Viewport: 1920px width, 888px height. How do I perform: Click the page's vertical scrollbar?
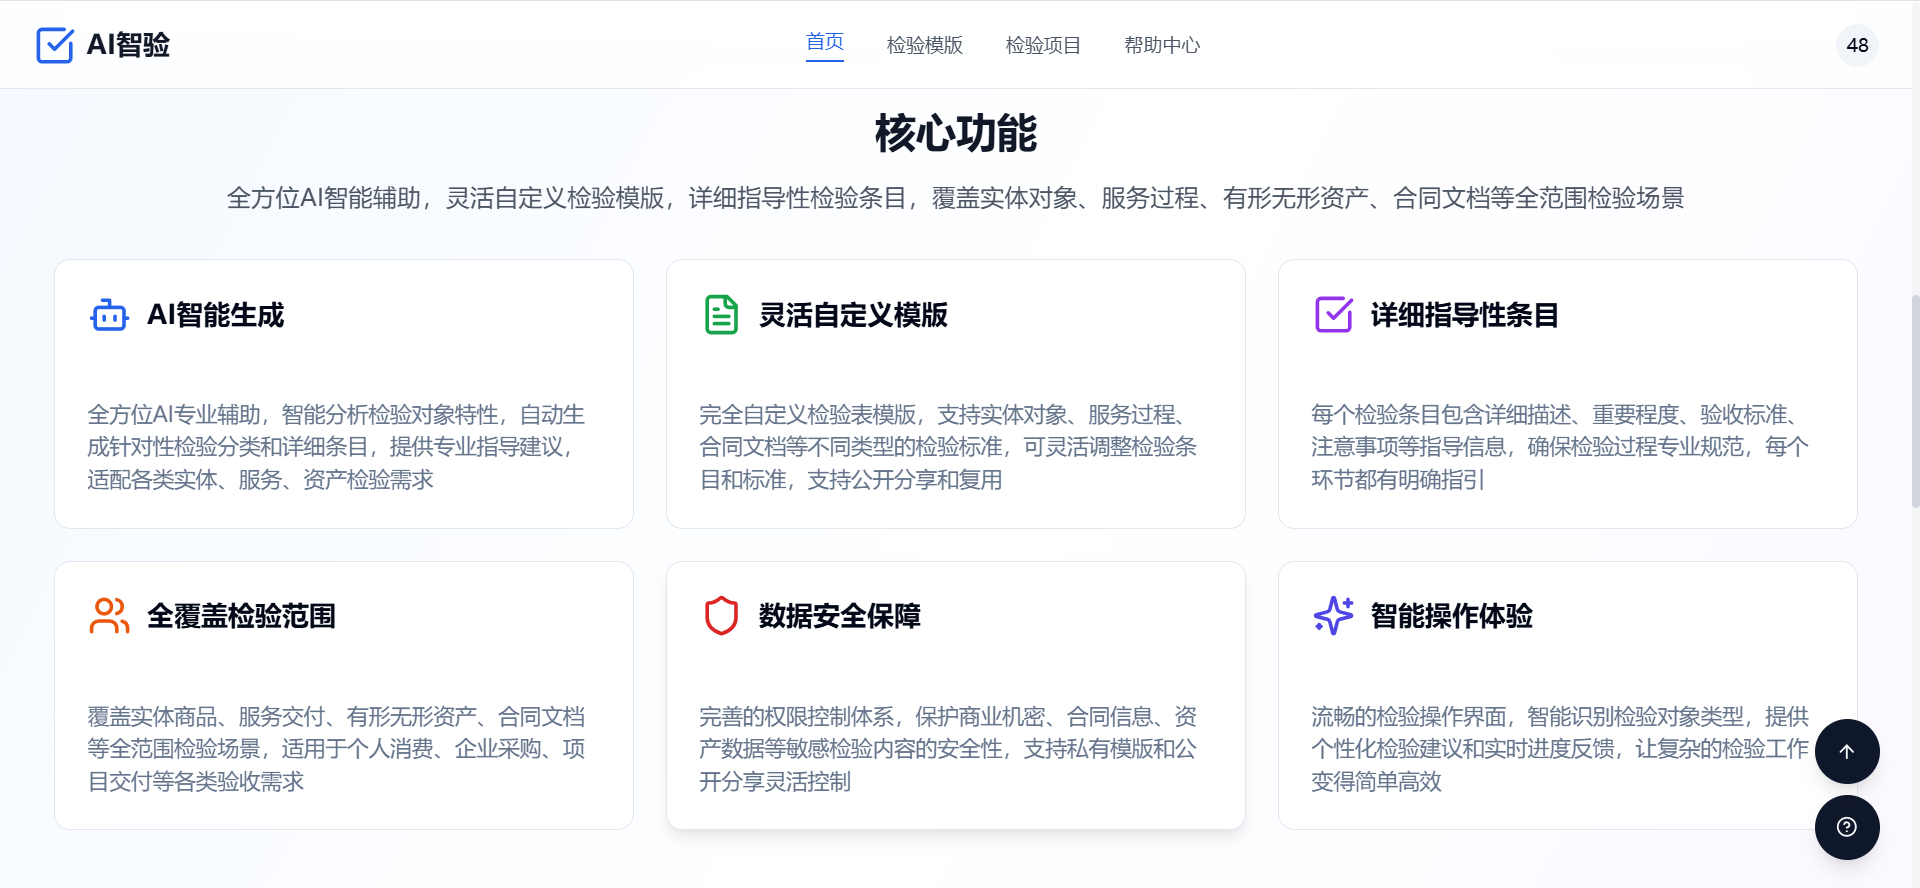pyautogui.click(x=1914, y=400)
